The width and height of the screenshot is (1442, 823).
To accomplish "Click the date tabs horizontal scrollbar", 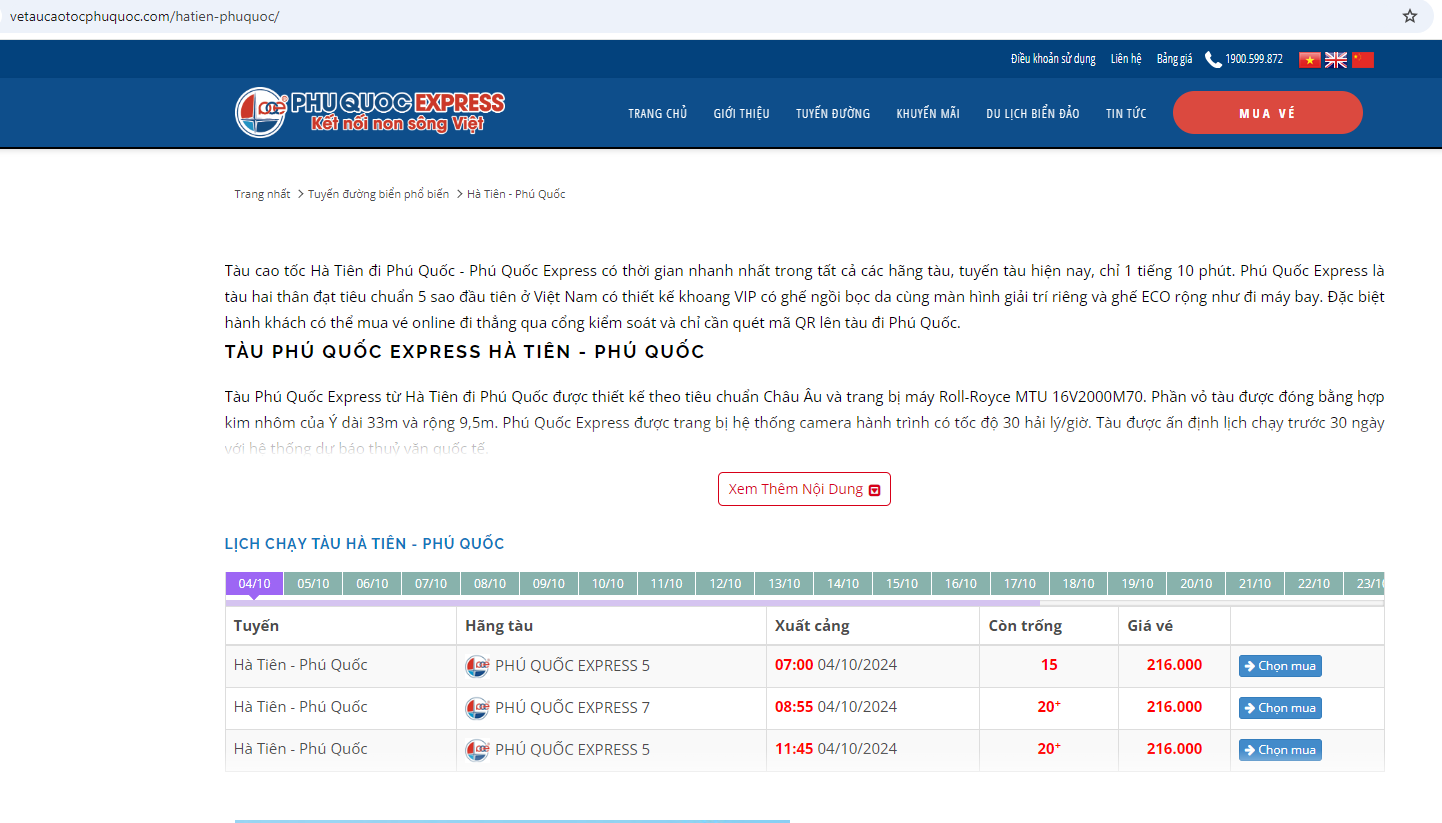I will click(x=632, y=603).
